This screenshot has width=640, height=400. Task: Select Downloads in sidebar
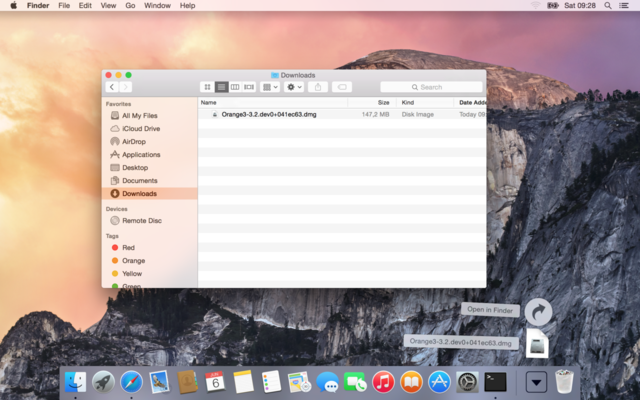[149, 193]
